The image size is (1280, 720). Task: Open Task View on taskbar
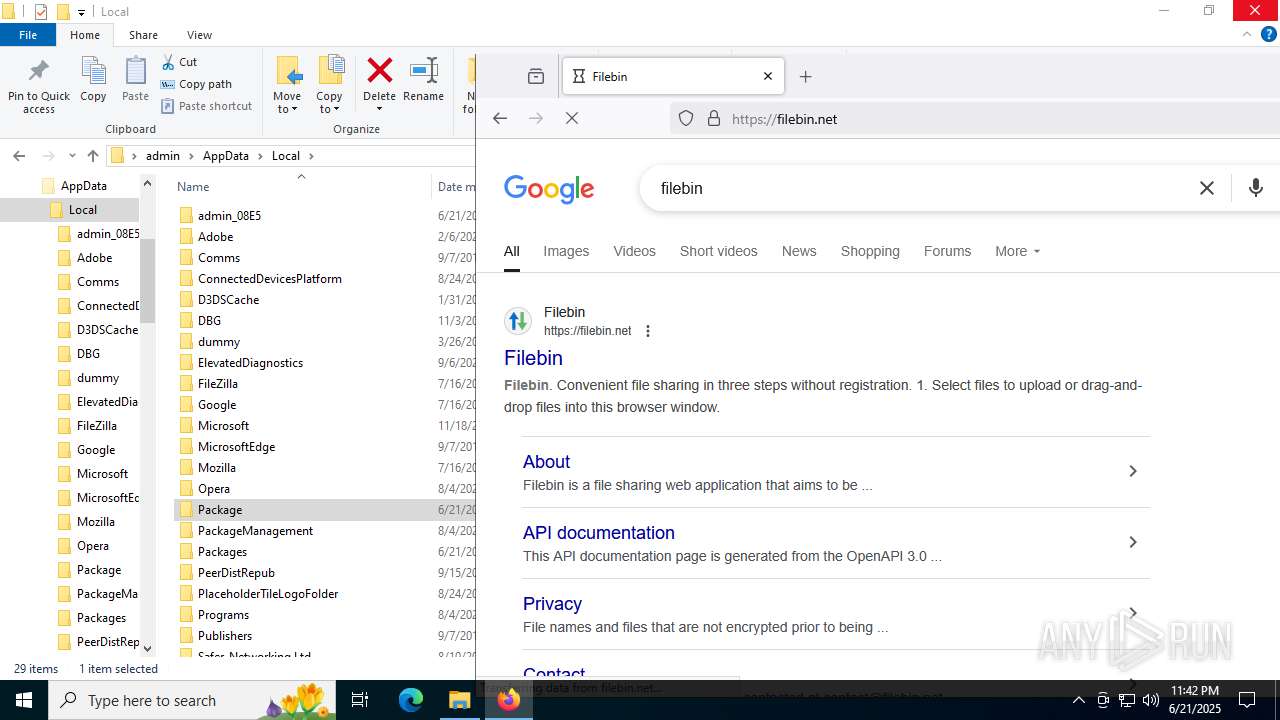[x=361, y=700]
